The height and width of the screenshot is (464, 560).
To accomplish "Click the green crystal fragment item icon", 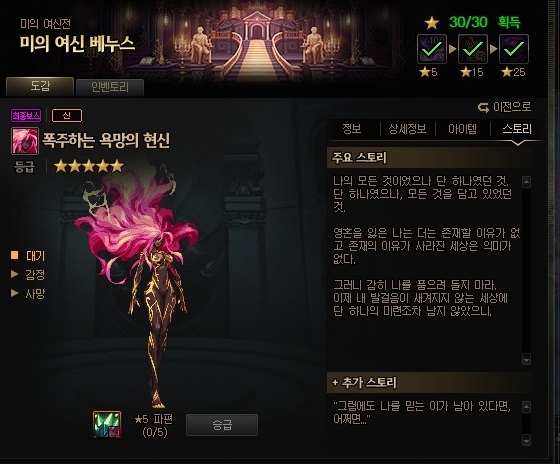I will [x=107, y=424].
